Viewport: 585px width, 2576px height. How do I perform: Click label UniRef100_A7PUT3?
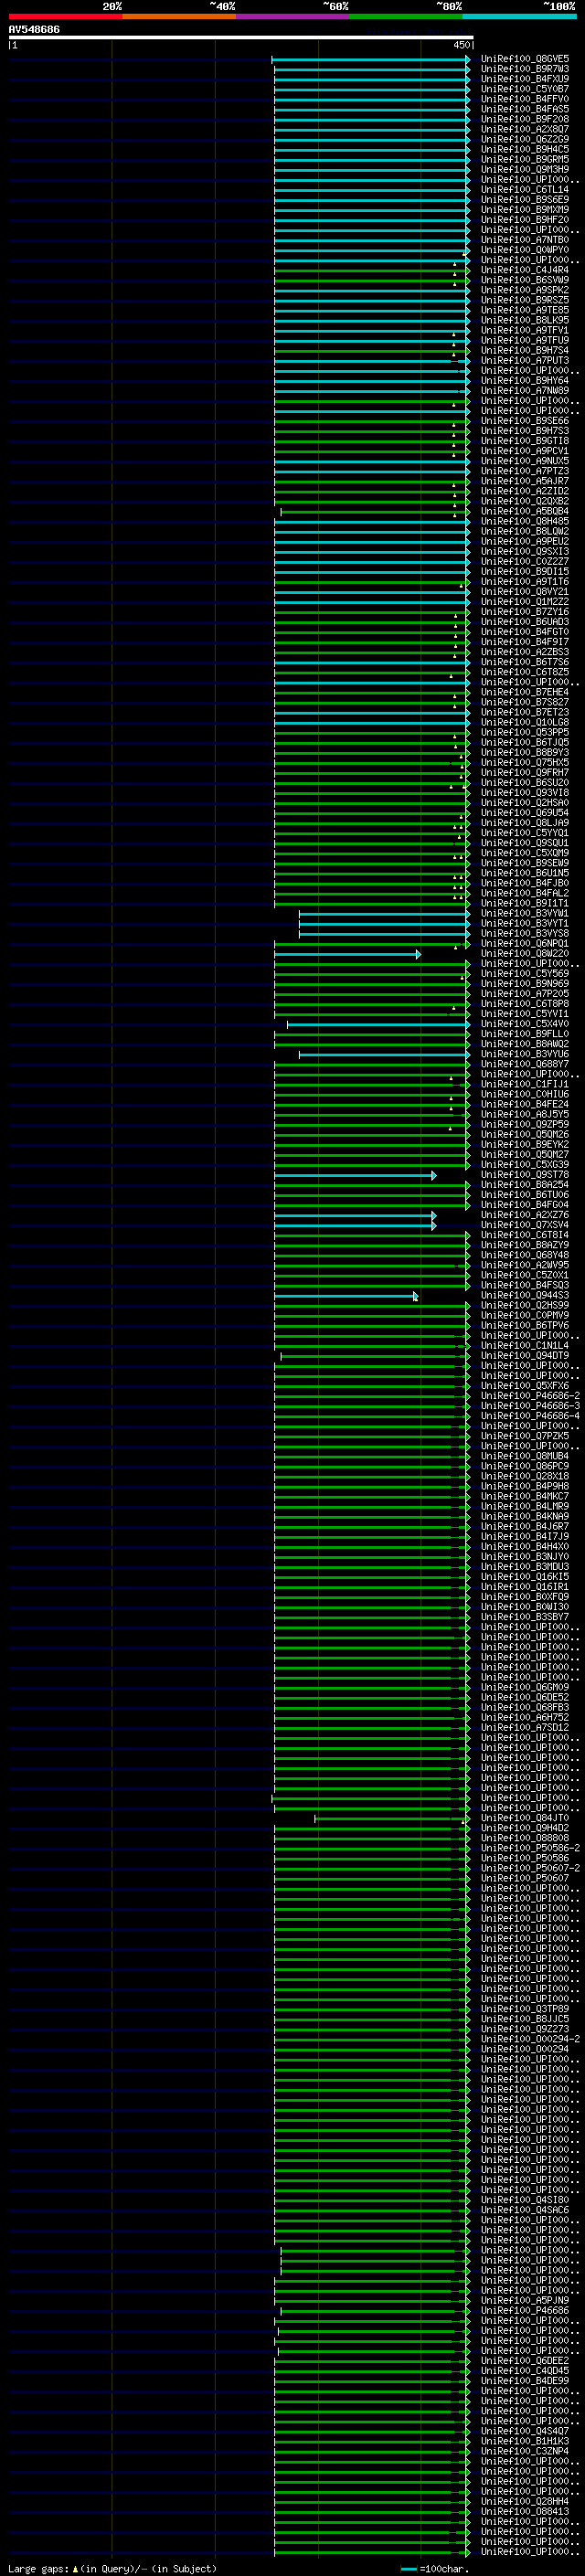(x=525, y=361)
